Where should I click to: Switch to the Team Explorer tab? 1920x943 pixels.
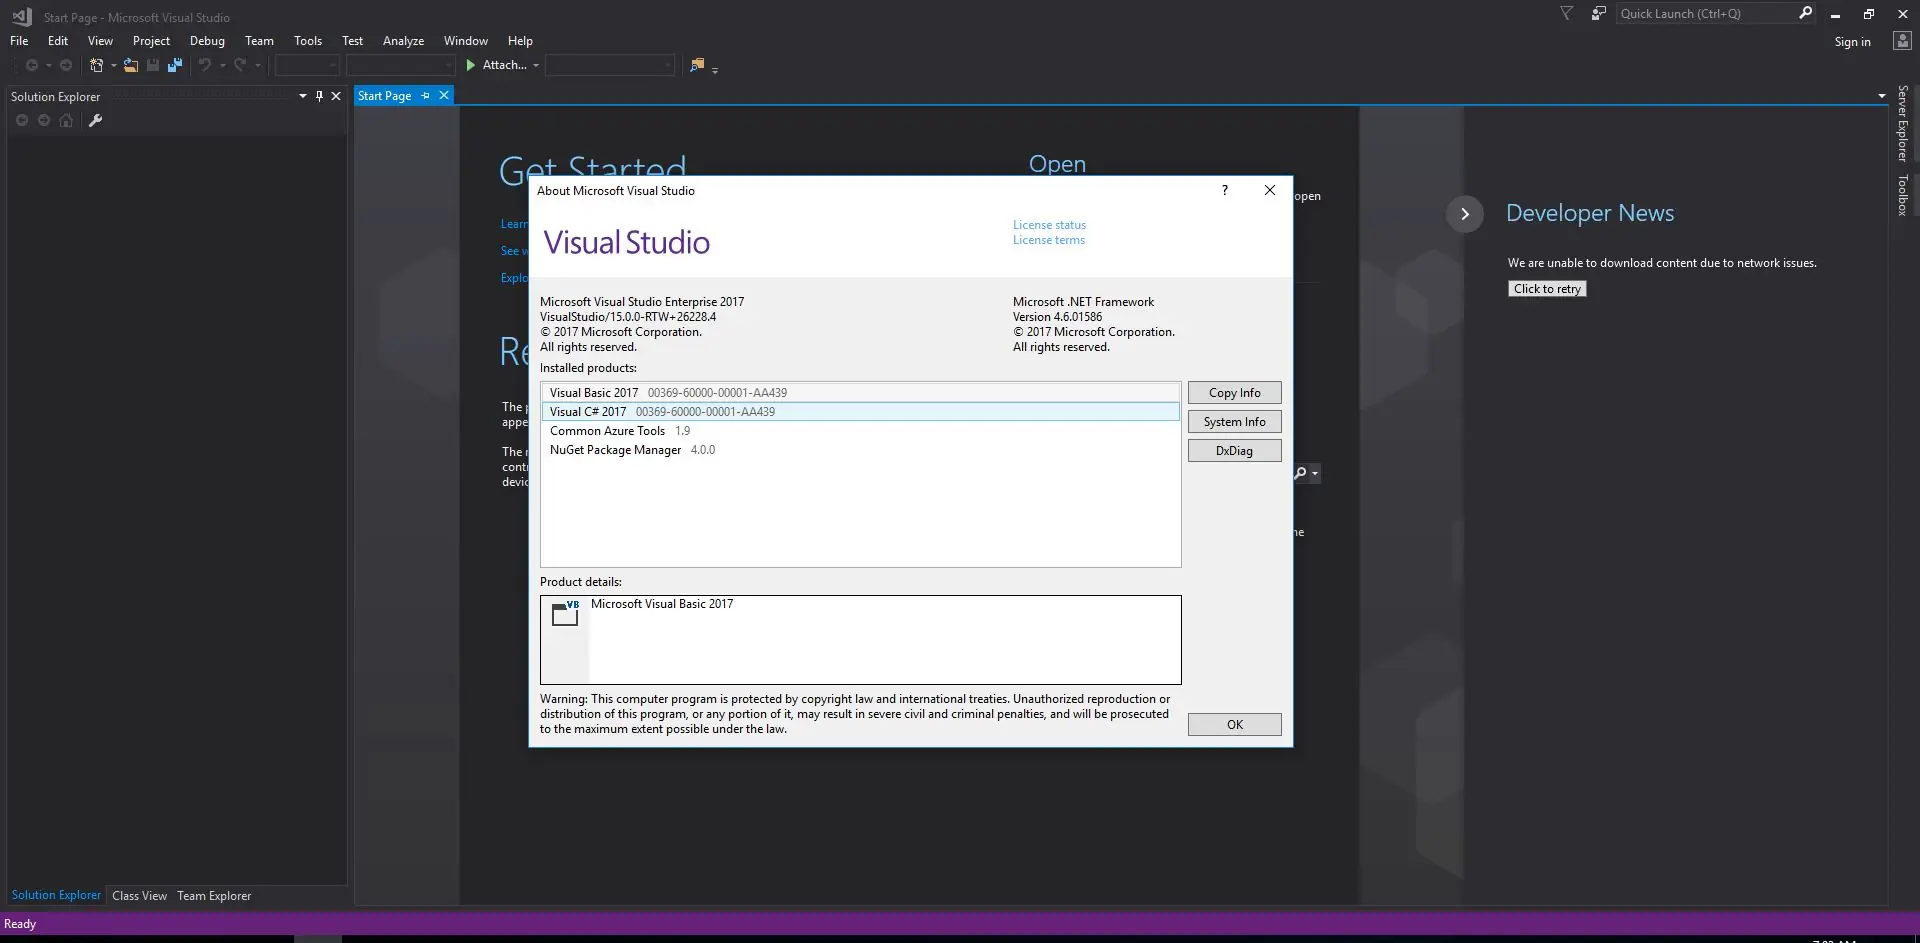pos(214,896)
